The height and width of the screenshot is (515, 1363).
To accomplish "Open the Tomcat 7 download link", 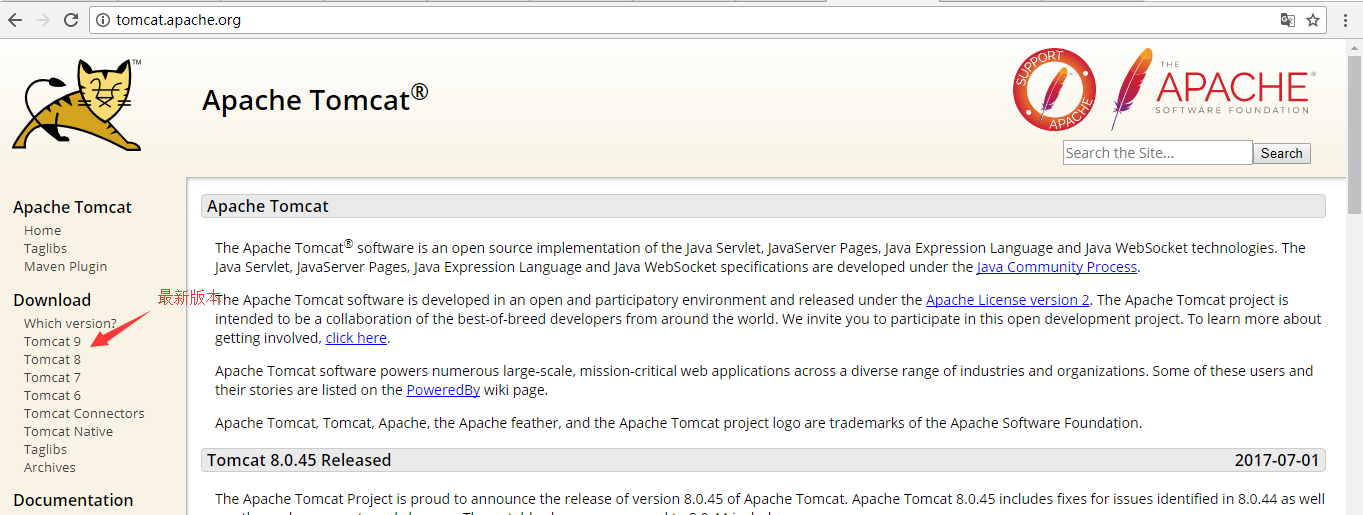I will click(52, 377).
